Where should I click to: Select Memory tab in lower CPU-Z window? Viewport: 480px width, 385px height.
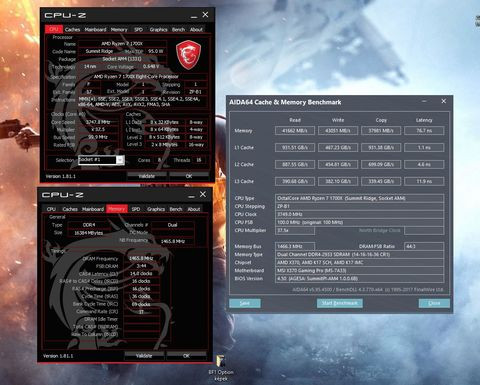[117, 209]
